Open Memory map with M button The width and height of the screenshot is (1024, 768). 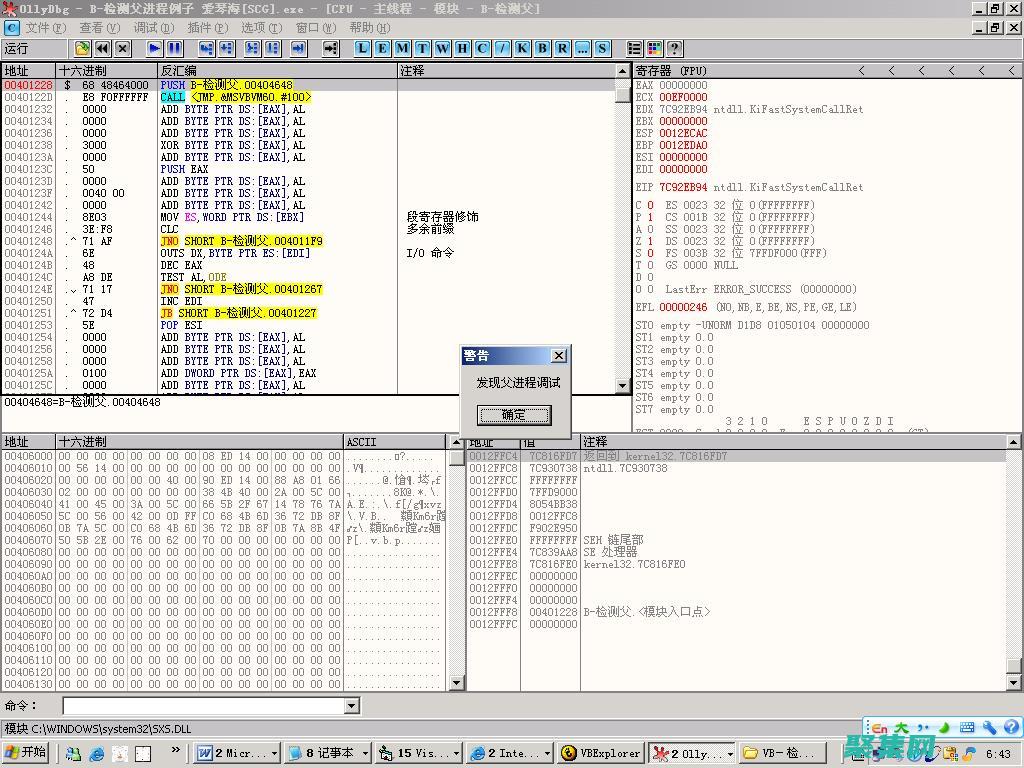point(402,48)
